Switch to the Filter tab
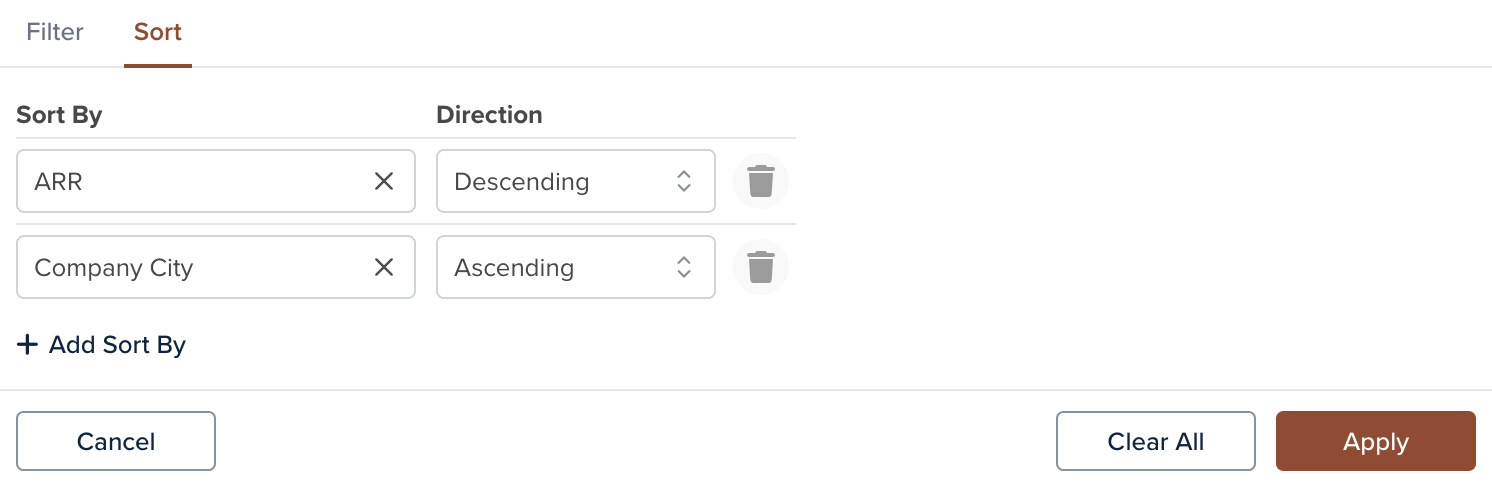The image size is (1492, 488). [x=55, y=32]
